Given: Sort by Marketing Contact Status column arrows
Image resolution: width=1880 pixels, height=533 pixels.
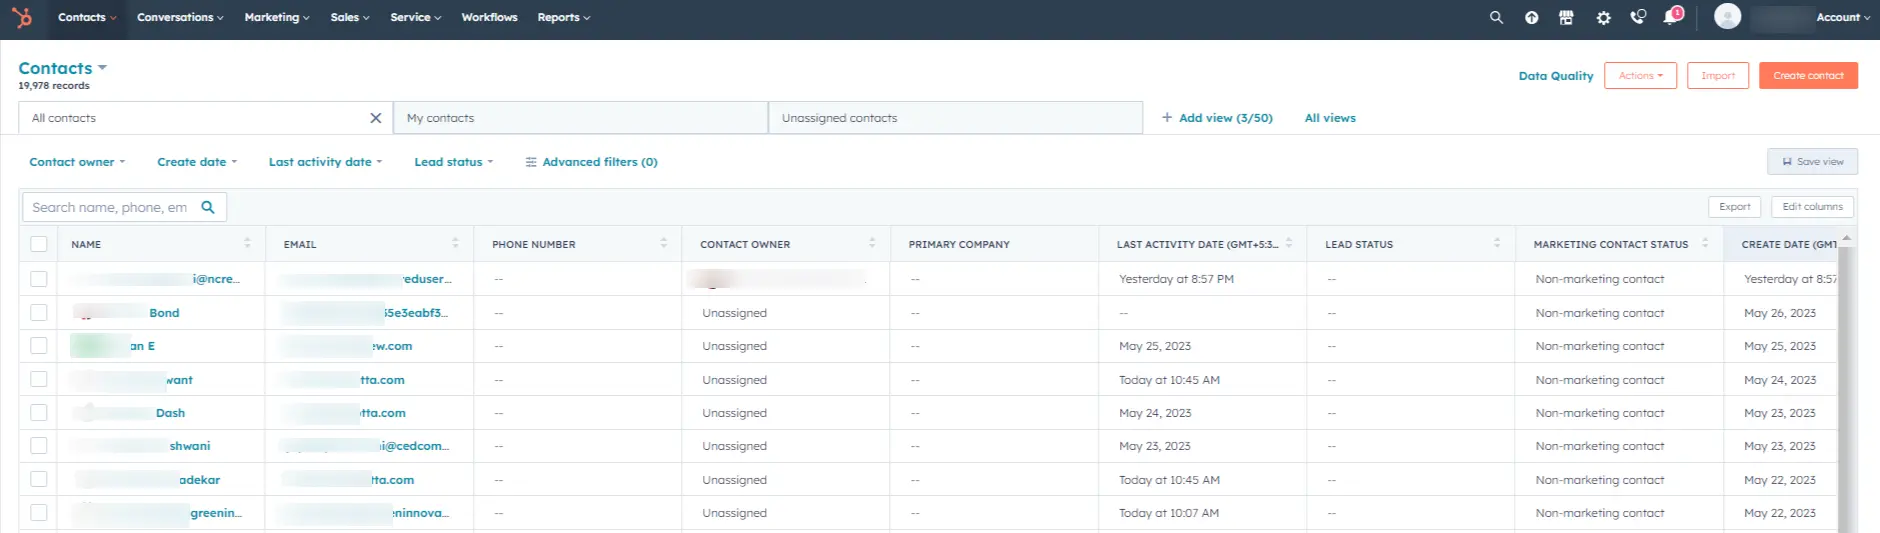Looking at the screenshot, I should (1705, 243).
